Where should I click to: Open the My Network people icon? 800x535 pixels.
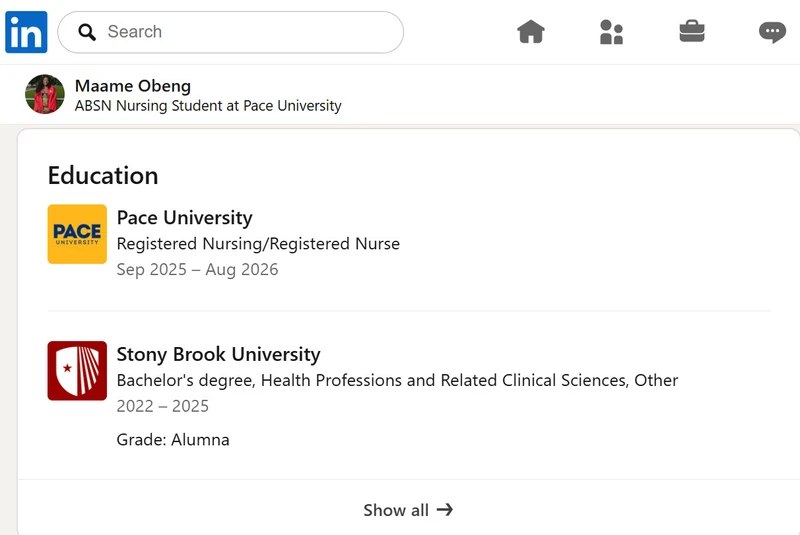click(x=611, y=32)
